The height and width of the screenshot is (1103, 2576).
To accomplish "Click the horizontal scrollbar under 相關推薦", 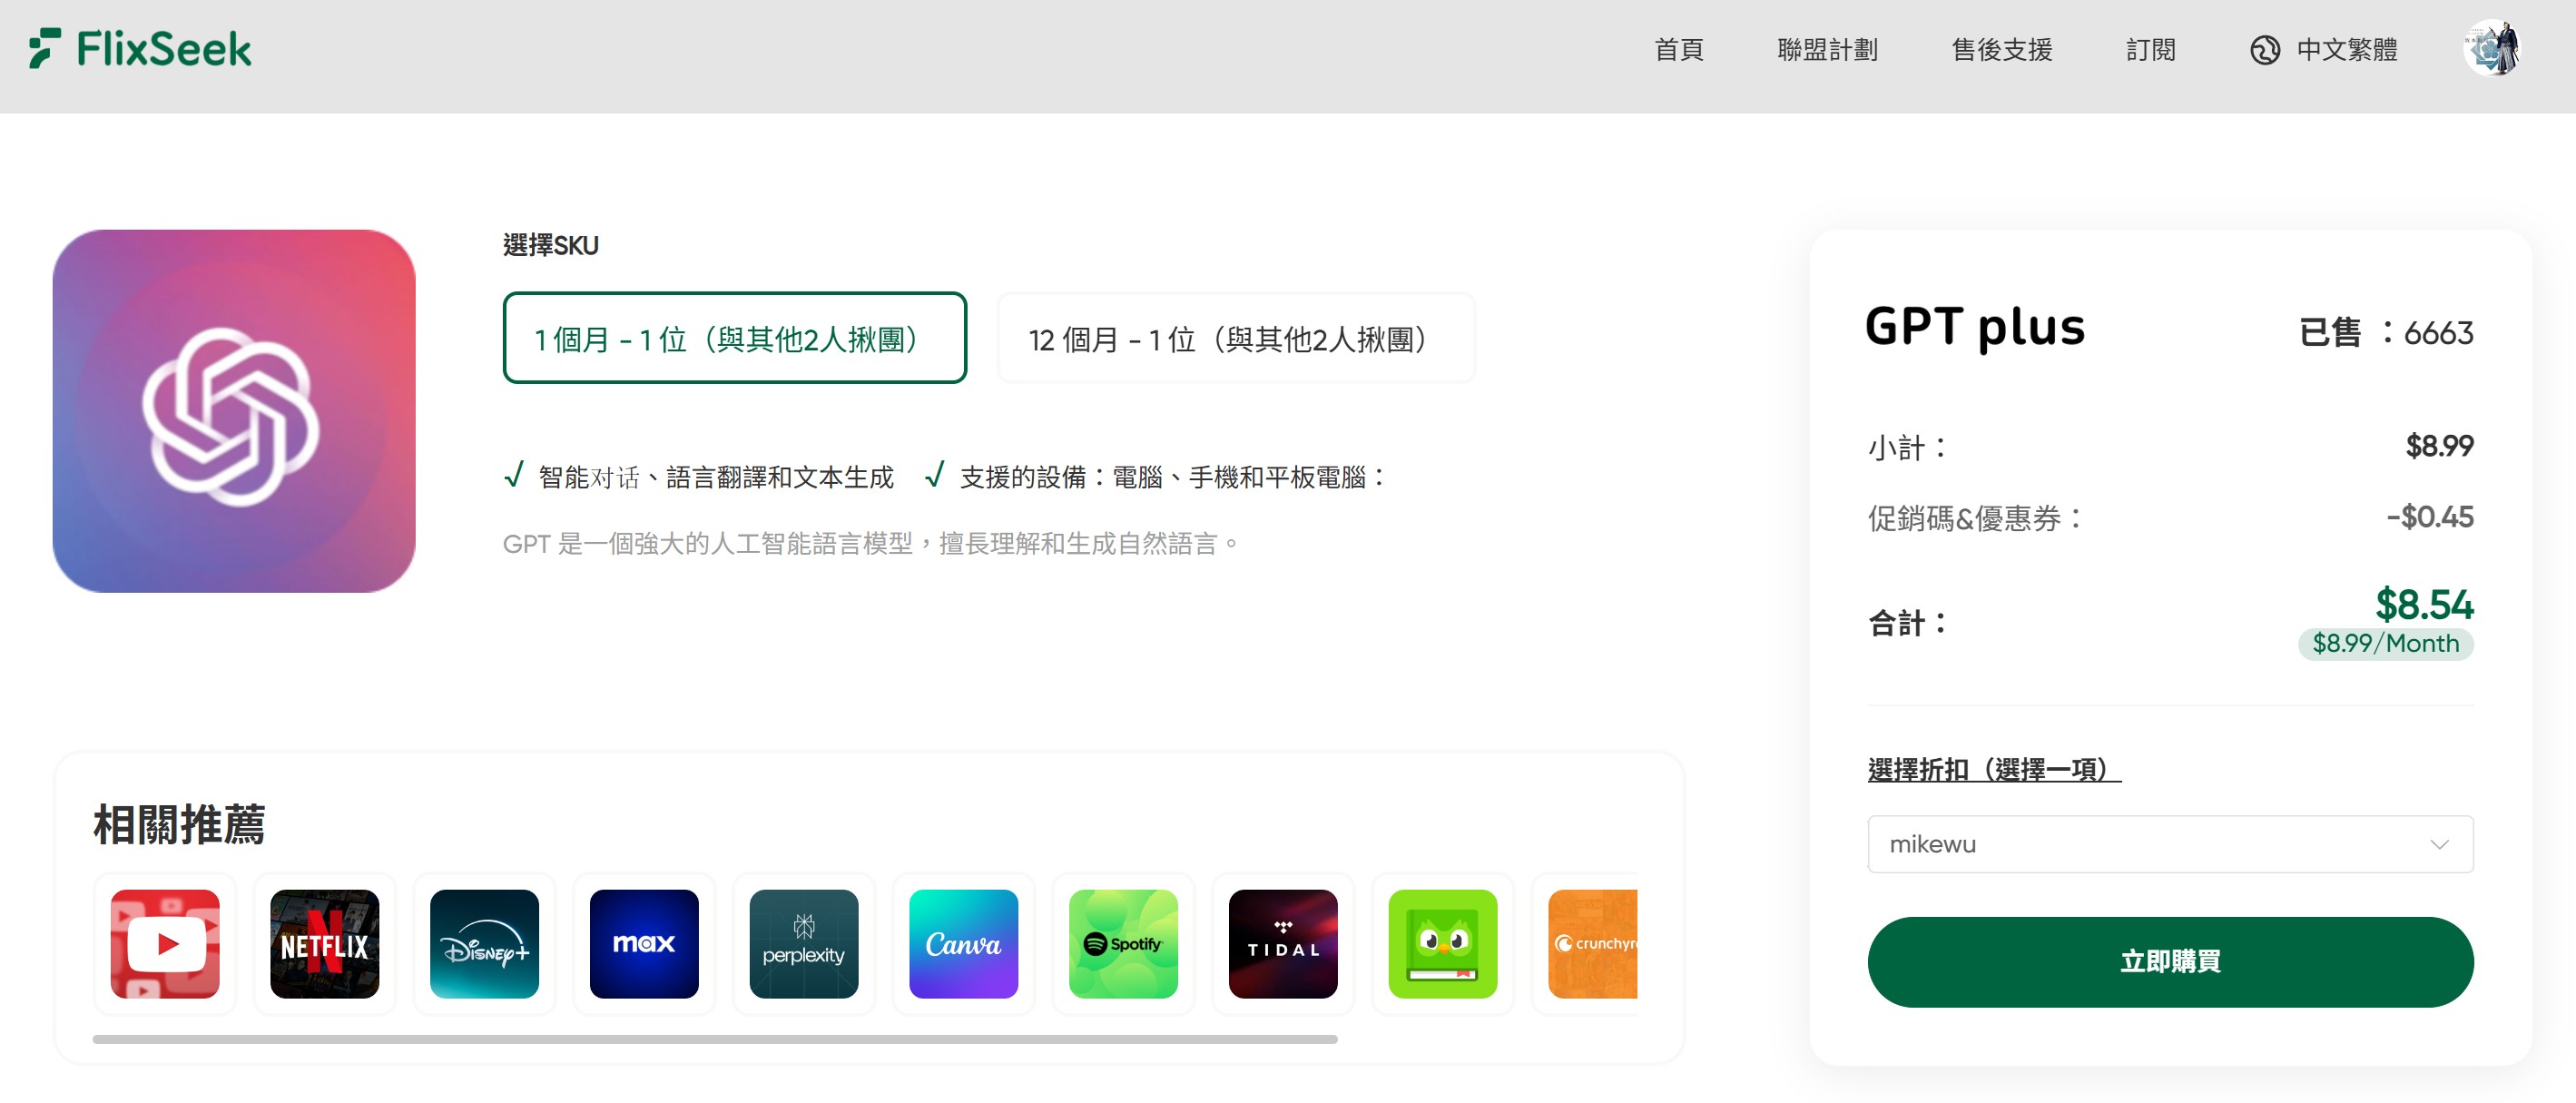I will tap(714, 1039).
